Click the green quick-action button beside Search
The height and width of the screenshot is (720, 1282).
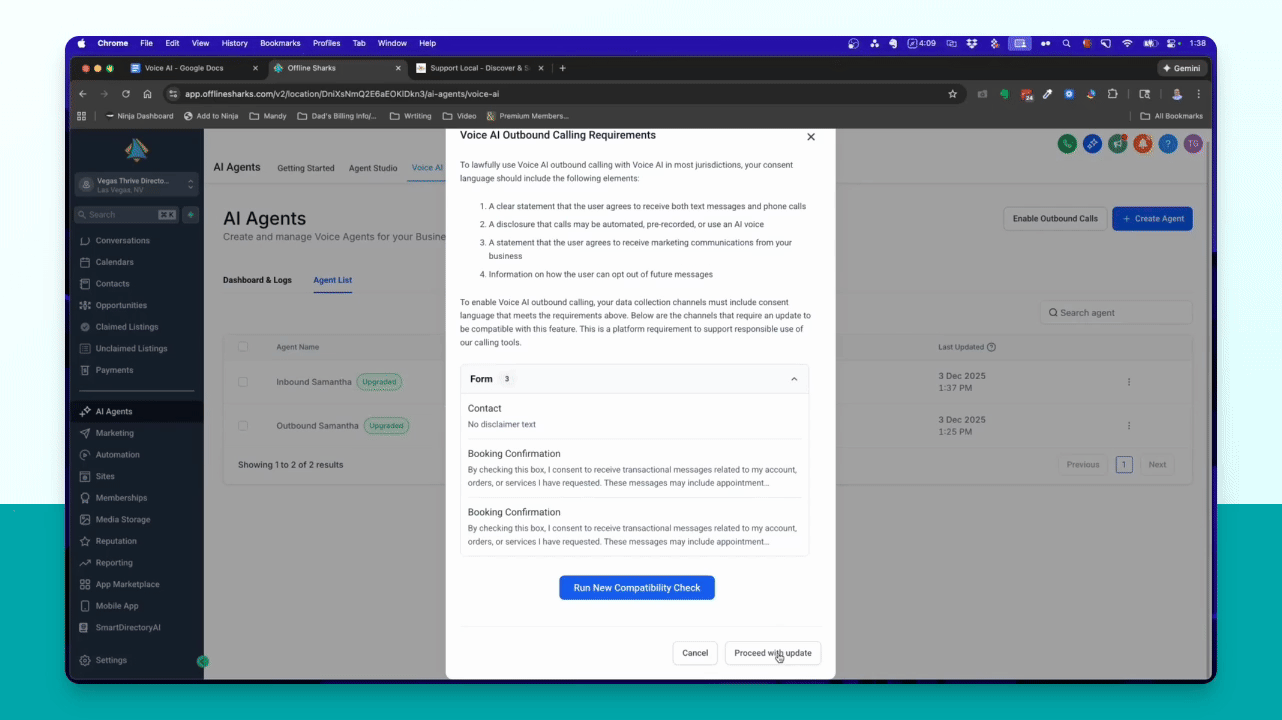(190, 215)
